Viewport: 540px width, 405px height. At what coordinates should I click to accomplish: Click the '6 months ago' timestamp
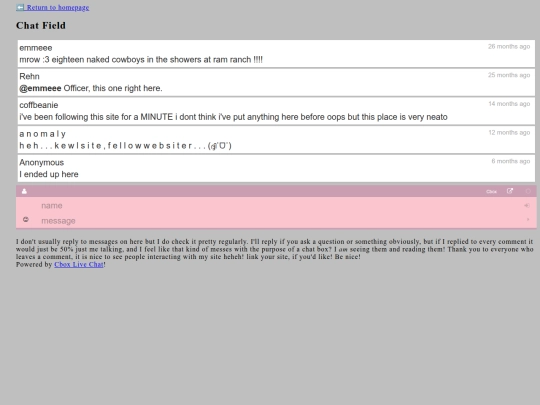510,161
